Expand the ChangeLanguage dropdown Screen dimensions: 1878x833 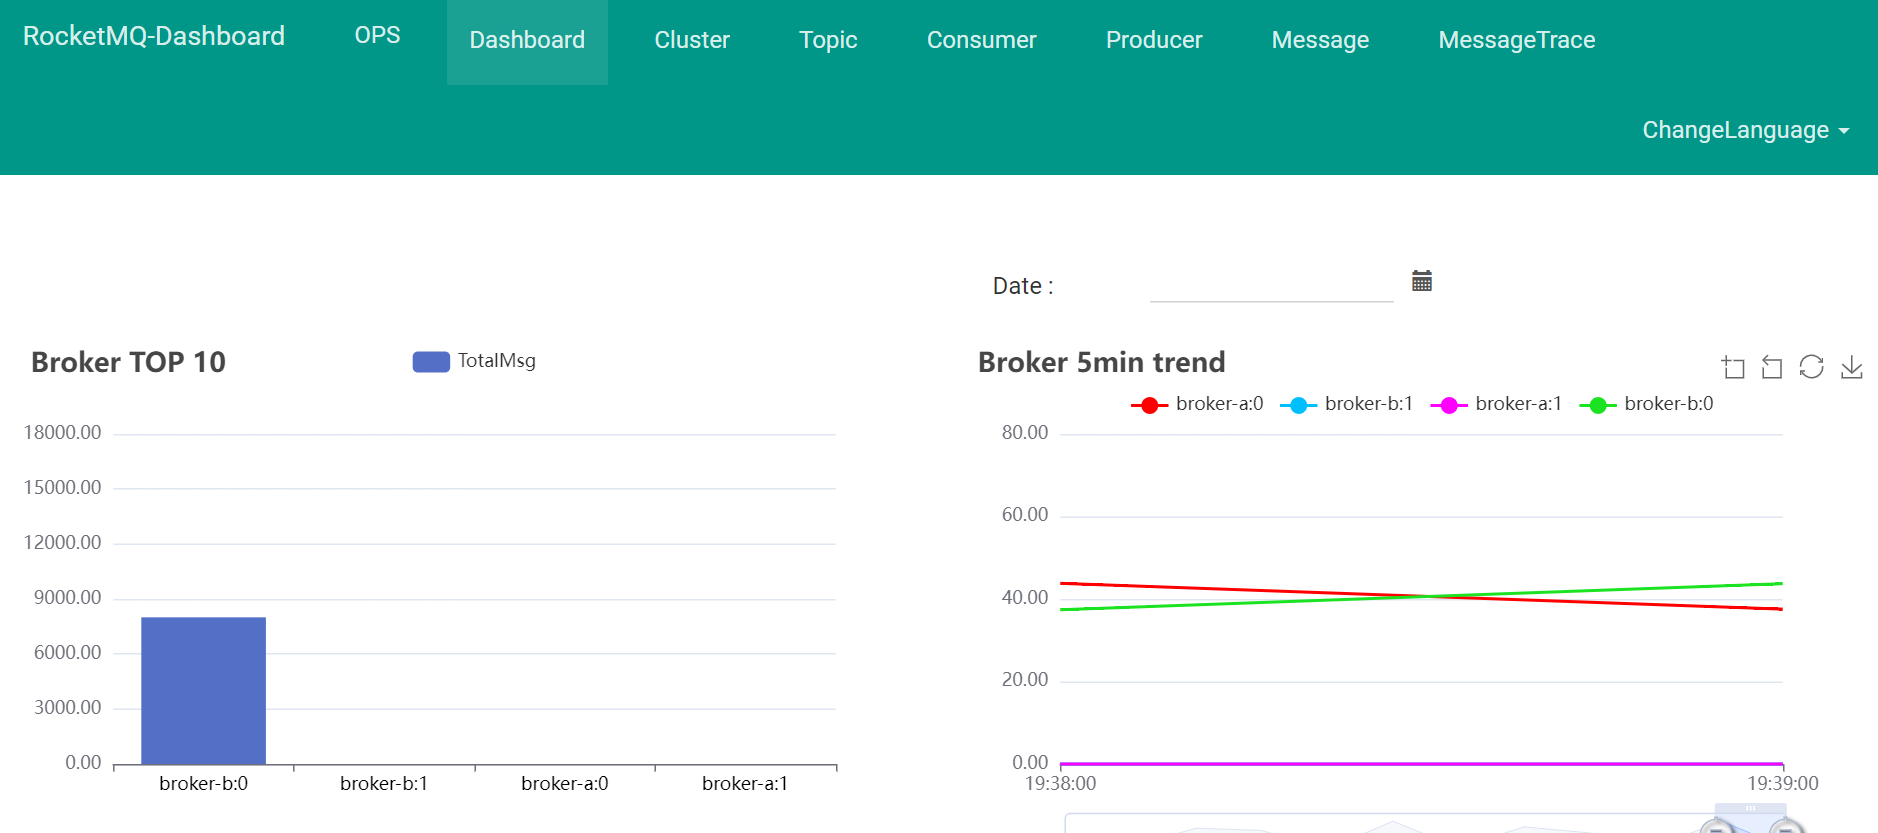(1745, 130)
